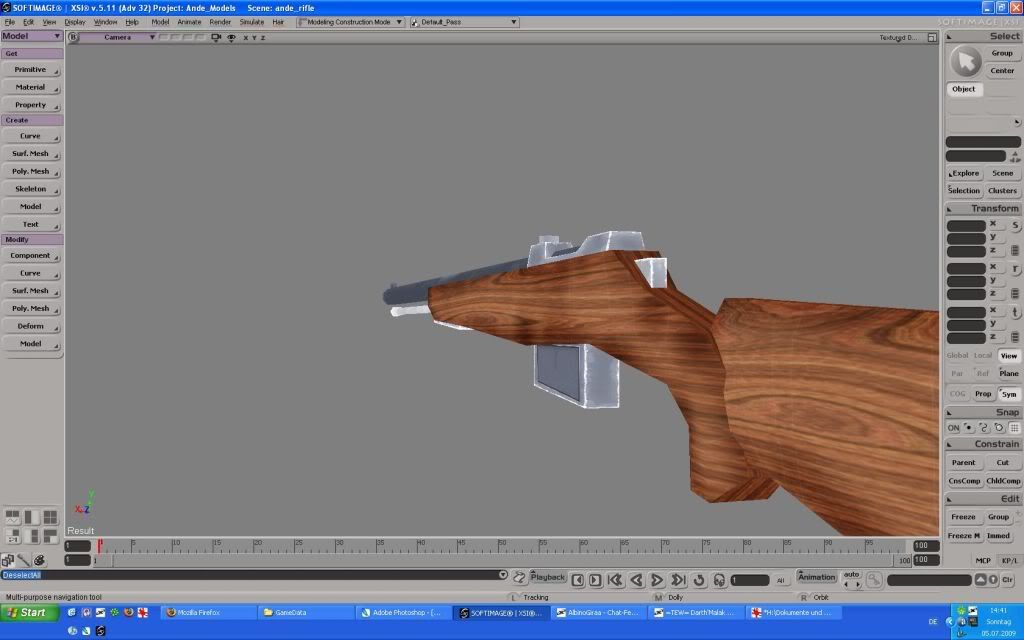
Task: Click the large Select arrow tool
Action: [x=965, y=62]
